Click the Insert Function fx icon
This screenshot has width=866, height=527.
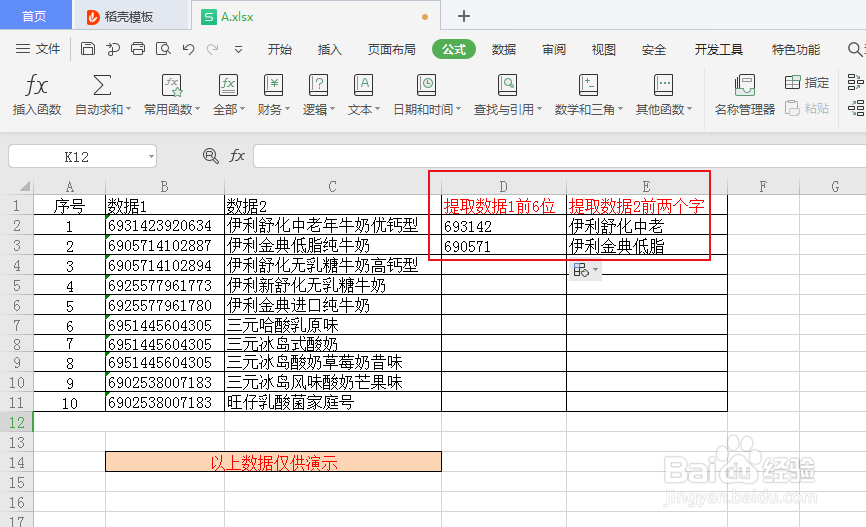pos(36,86)
